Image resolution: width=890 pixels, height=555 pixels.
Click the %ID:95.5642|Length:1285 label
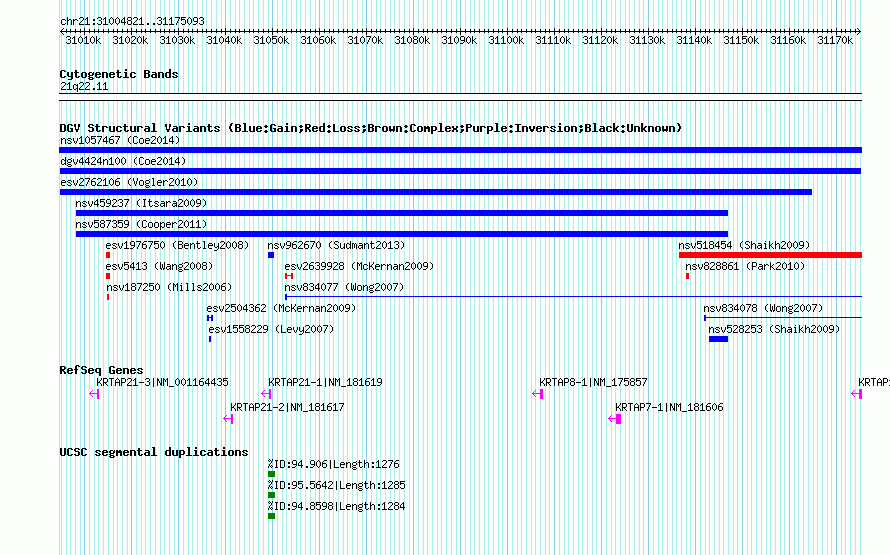click(337, 485)
